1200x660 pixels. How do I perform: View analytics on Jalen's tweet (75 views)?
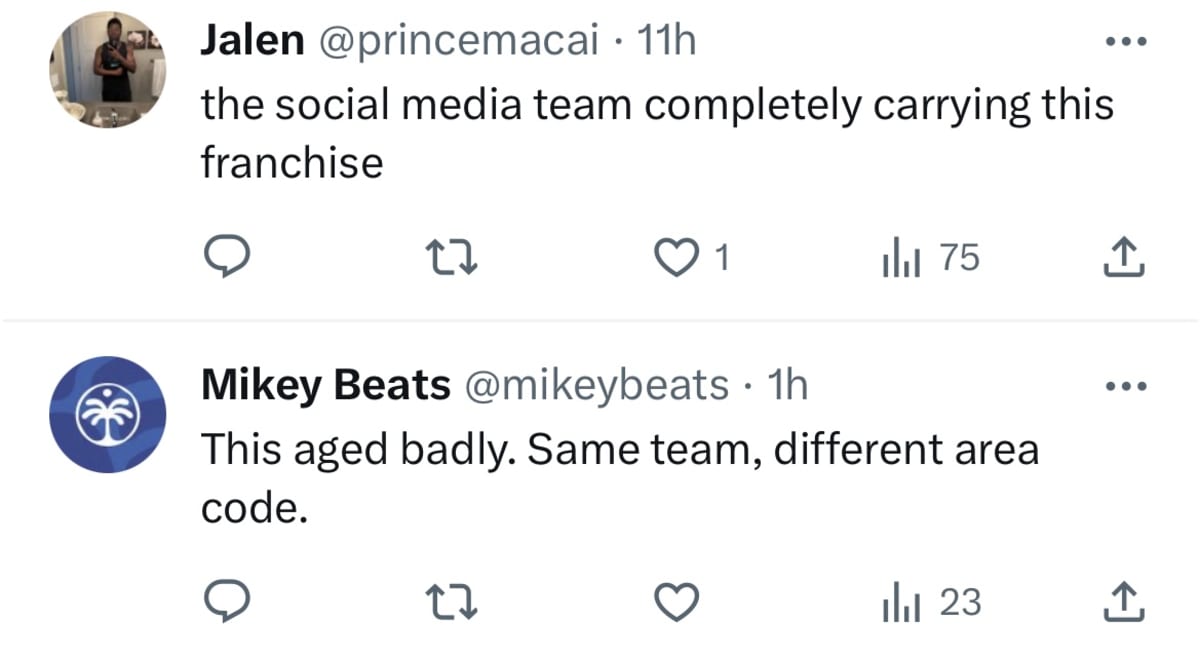930,259
